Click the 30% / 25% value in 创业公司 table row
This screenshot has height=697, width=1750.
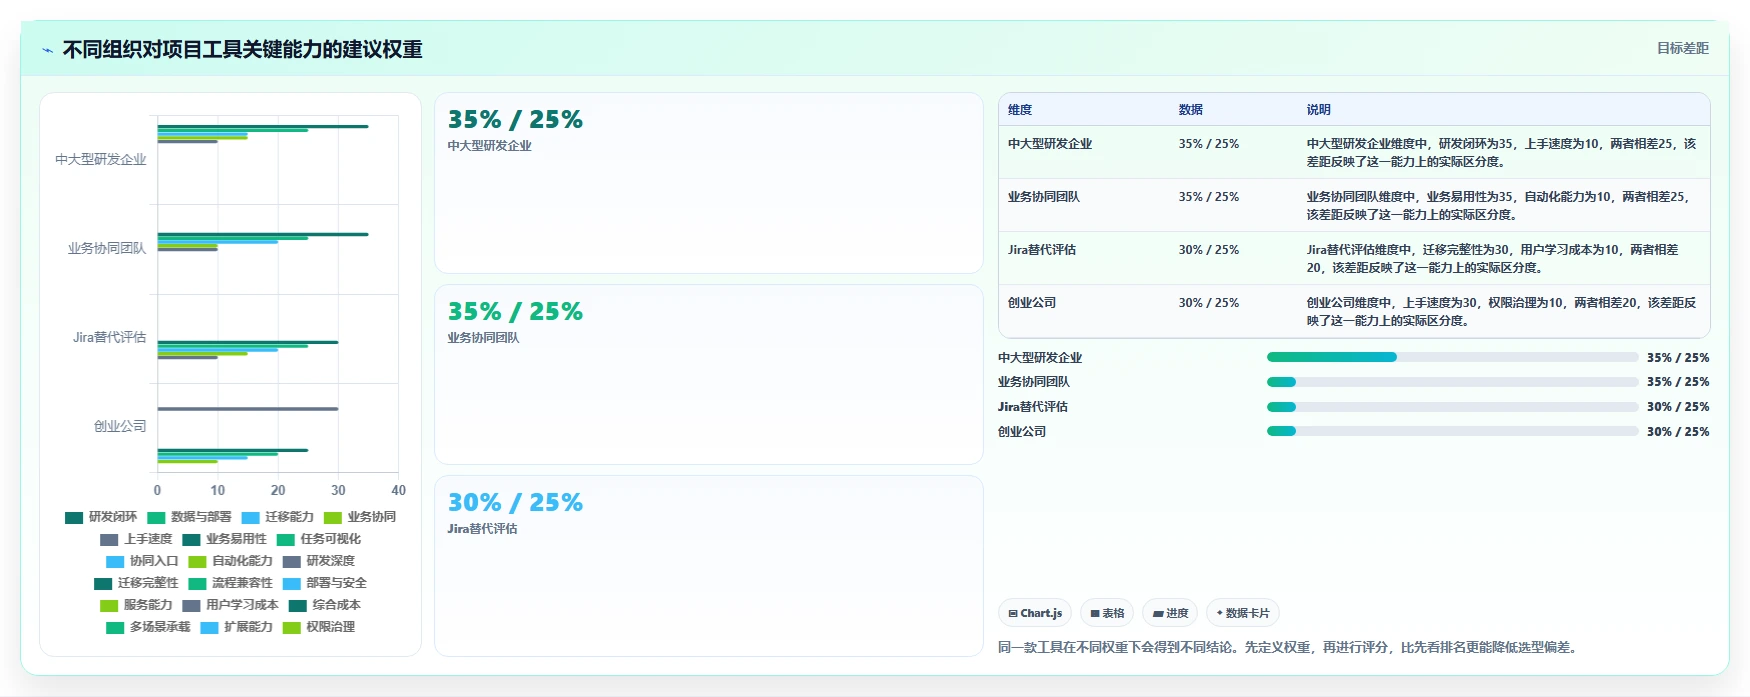pyautogui.click(x=1208, y=303)
